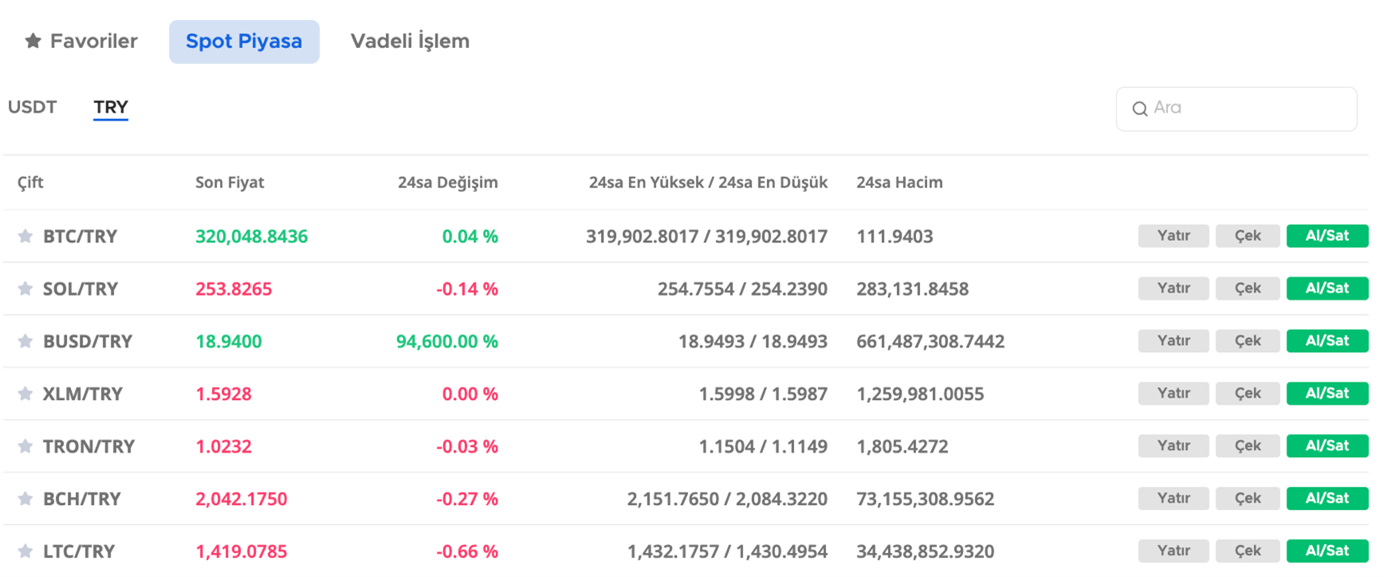Switch to the Vadeli İşlem tab
The height and width of the screenshot is (577, 1384).
409,41
